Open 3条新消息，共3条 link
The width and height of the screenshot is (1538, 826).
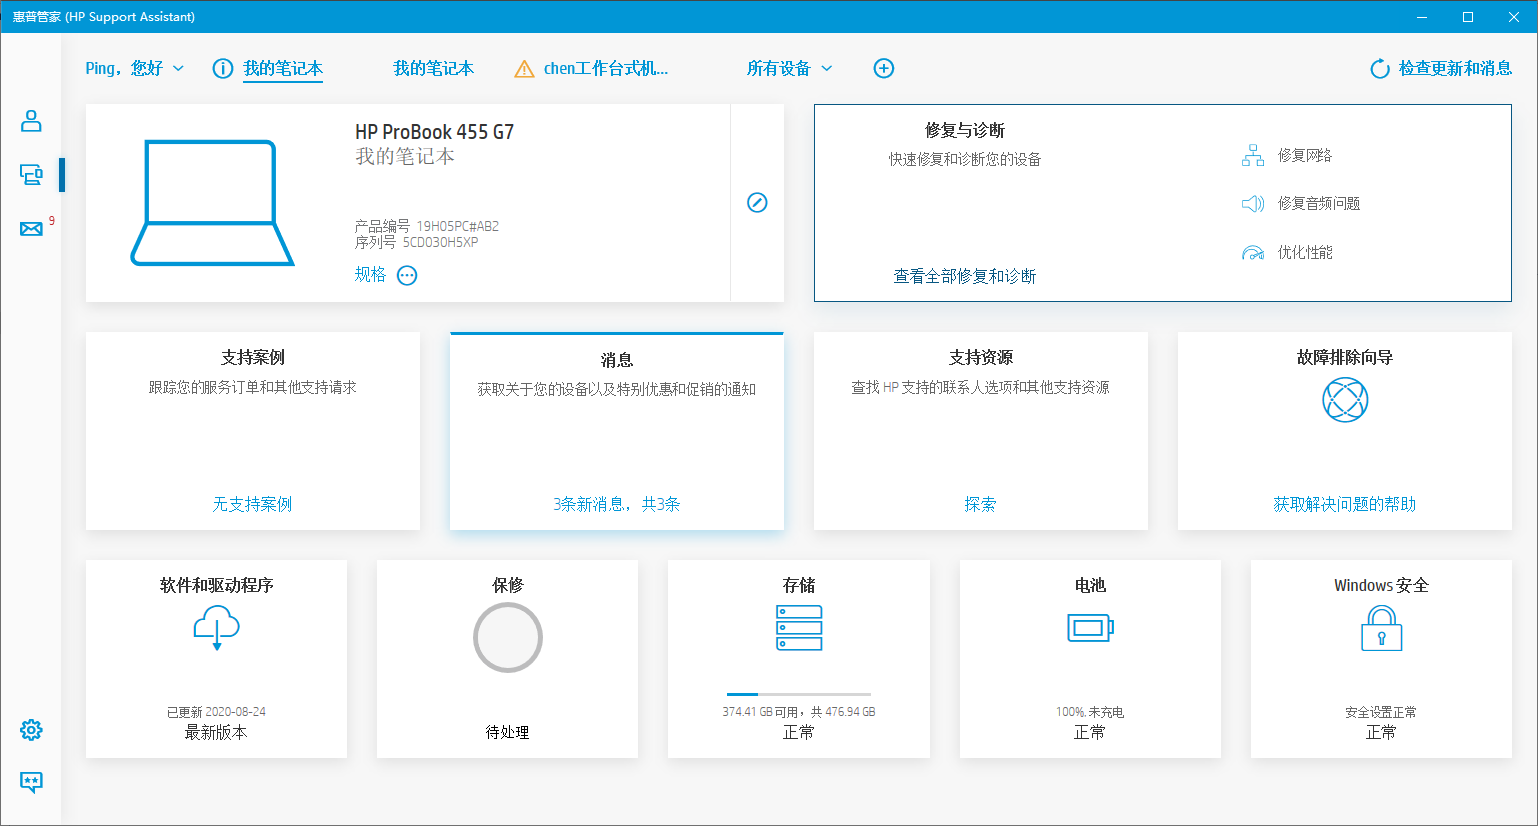tap(617, 504)
